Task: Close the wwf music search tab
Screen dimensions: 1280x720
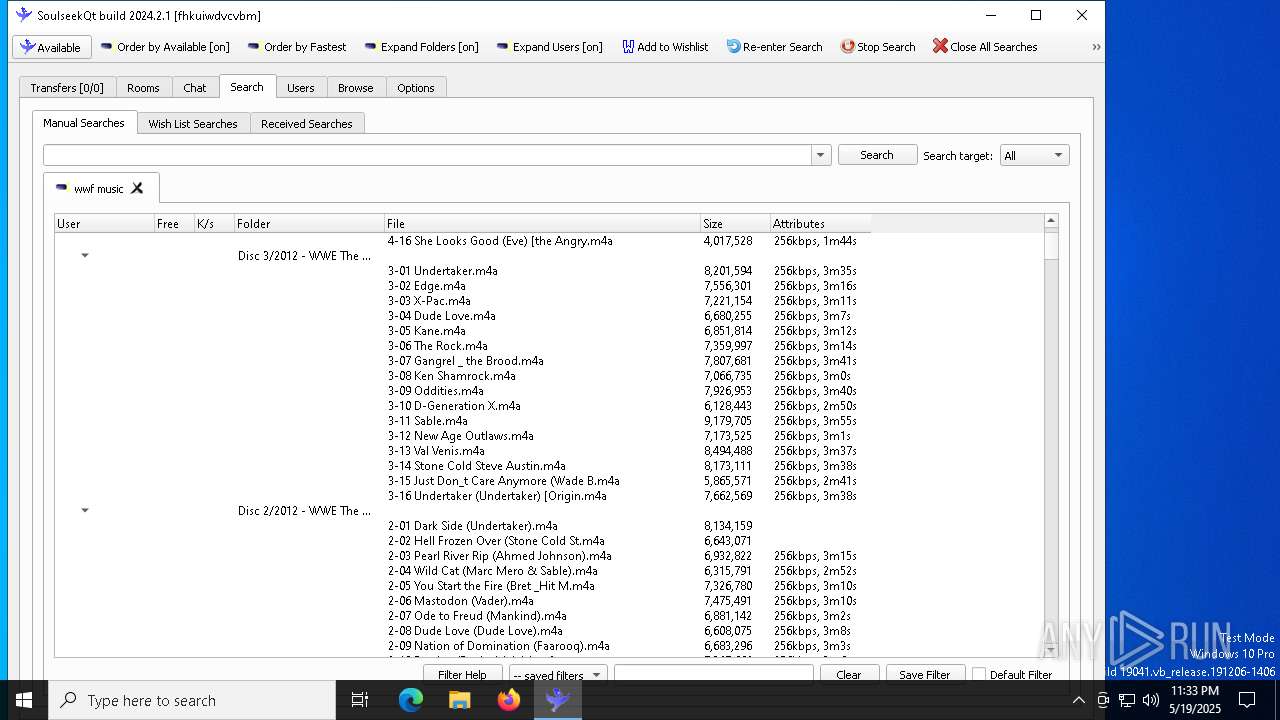Action: click(137, 188)
